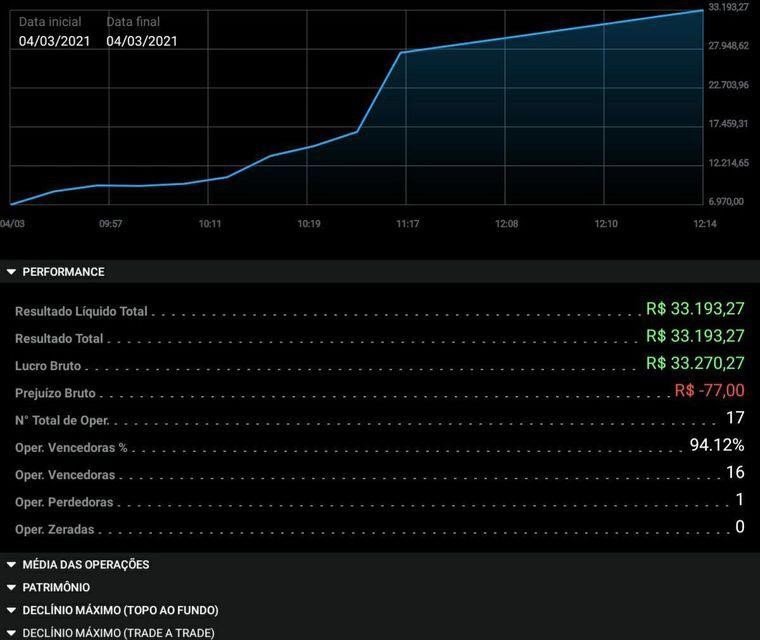
Task: Click the Prejuízo Bruto label
Action: [x=55, y=393]
